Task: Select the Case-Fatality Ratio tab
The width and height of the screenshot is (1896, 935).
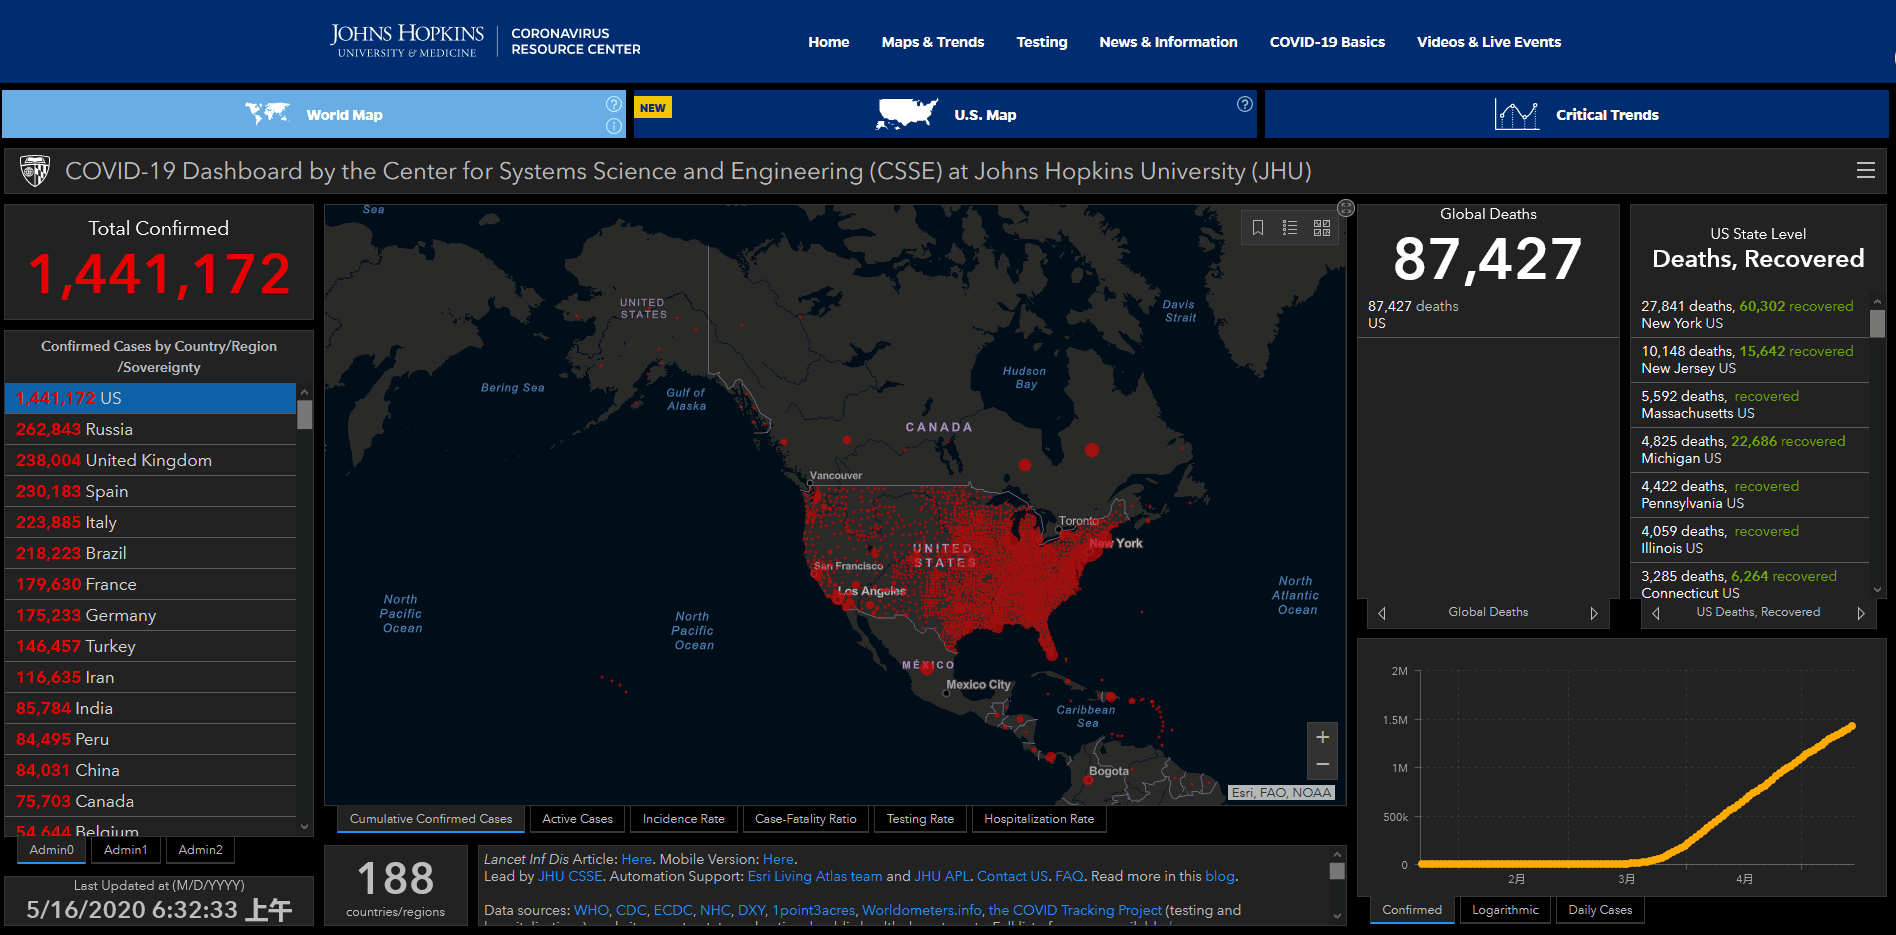Action: point(806,819)
